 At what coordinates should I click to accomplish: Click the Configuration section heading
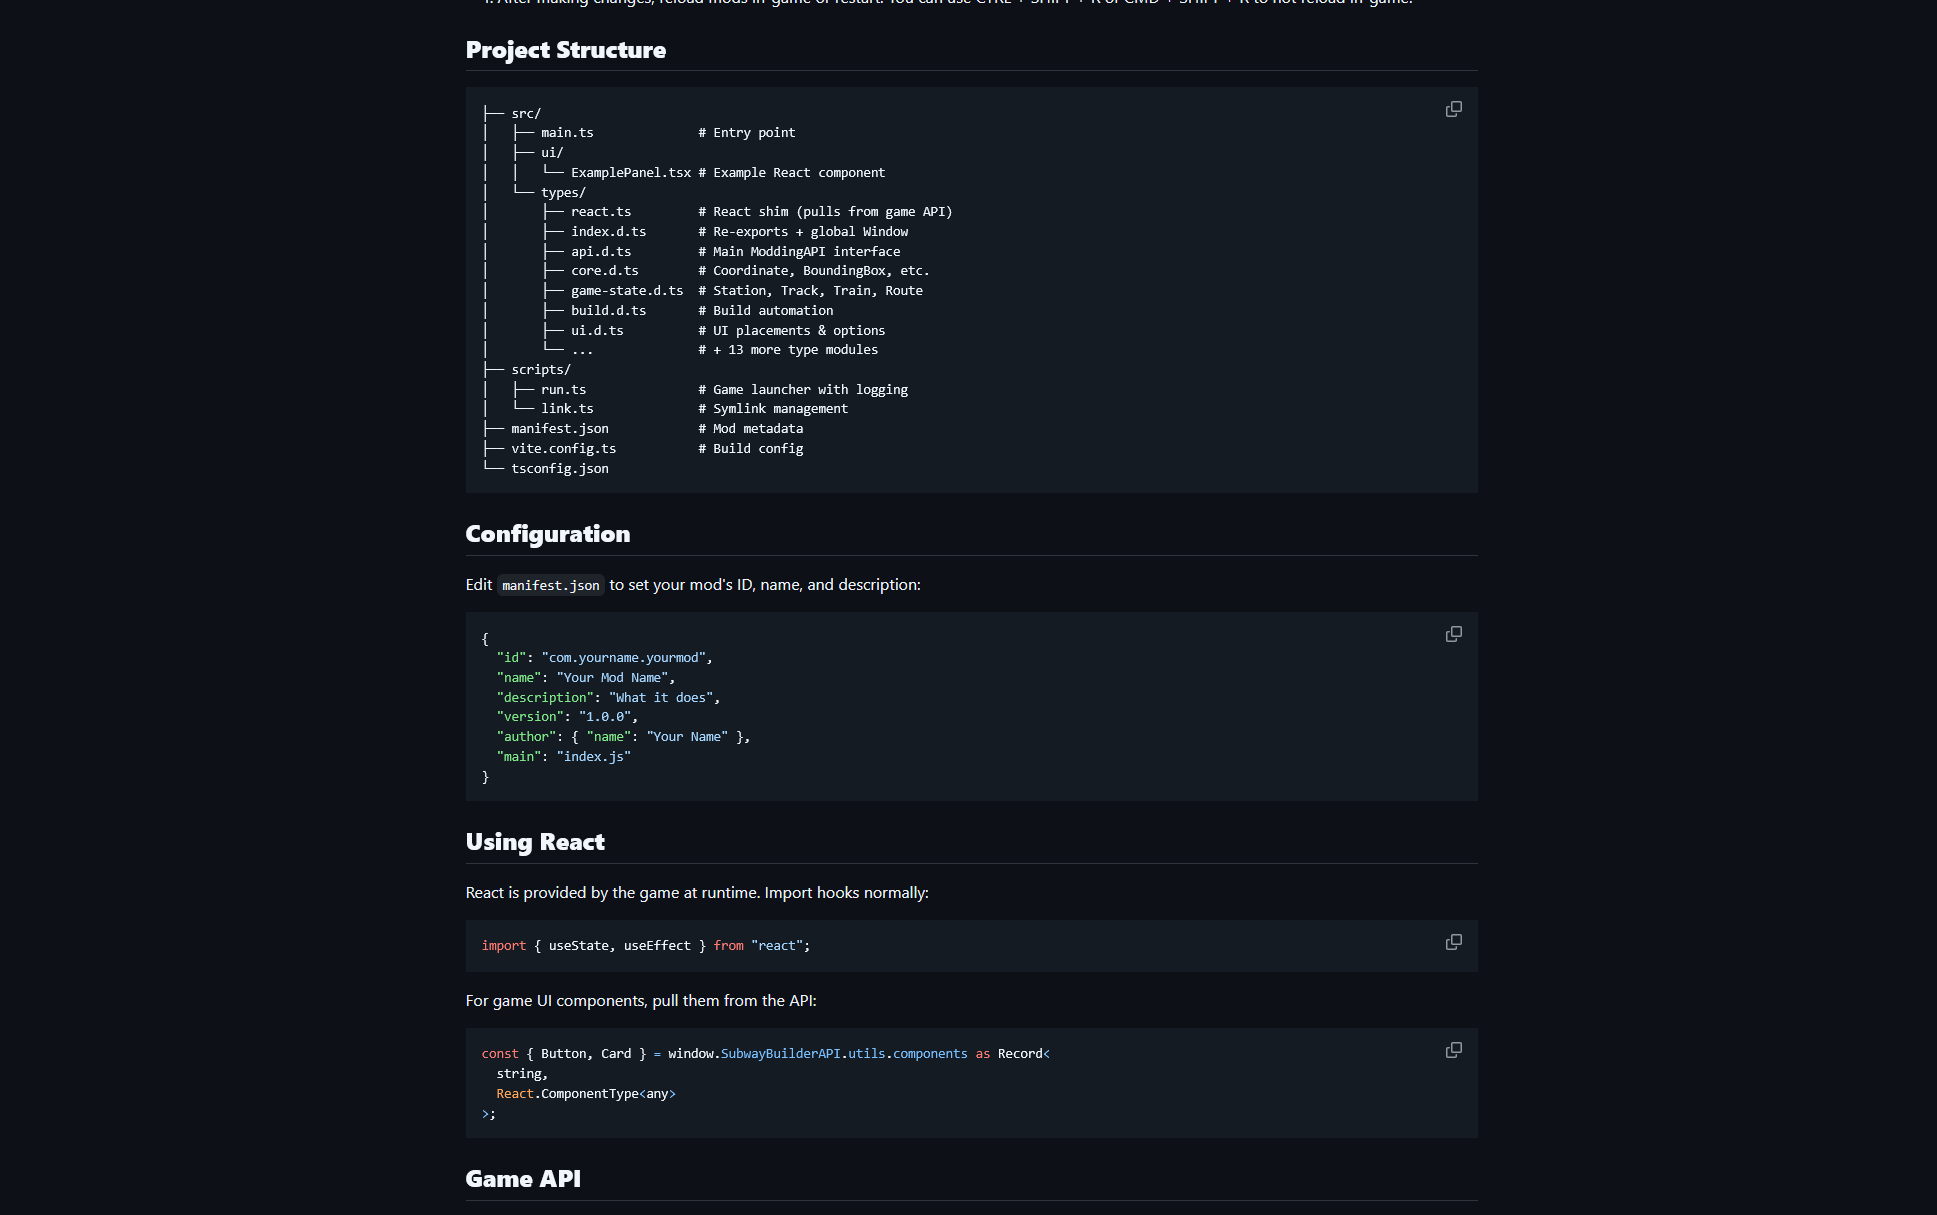click(x=547, y=534)
